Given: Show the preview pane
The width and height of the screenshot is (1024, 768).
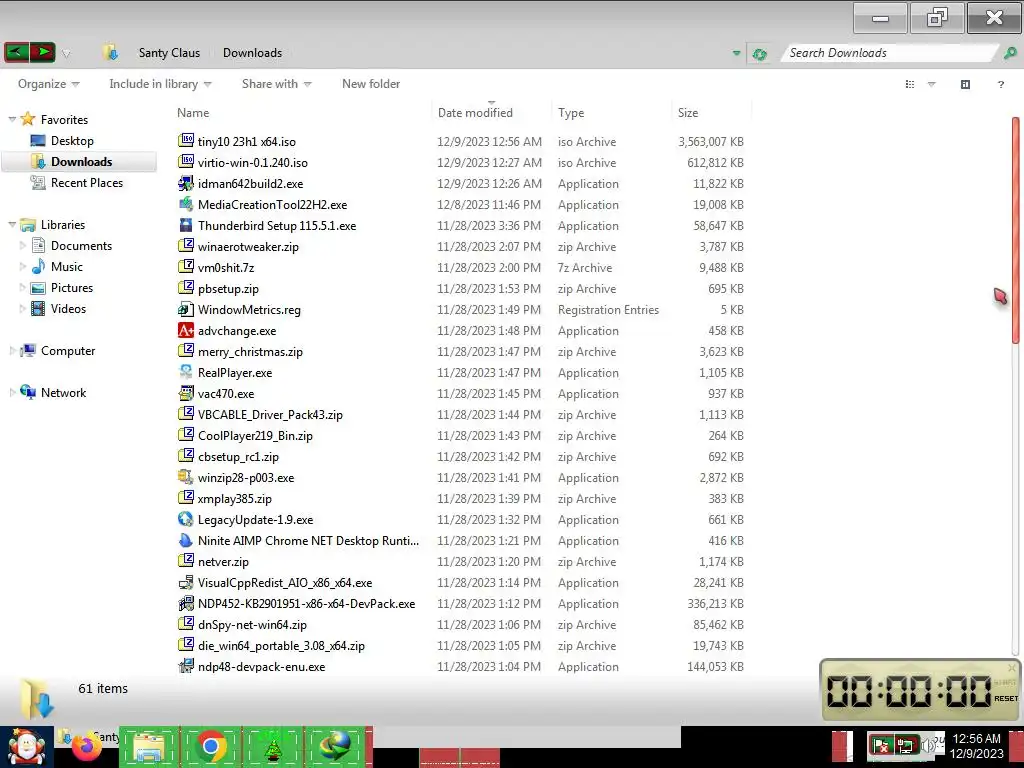Looking at the screenshot, I should pos(965,84).
